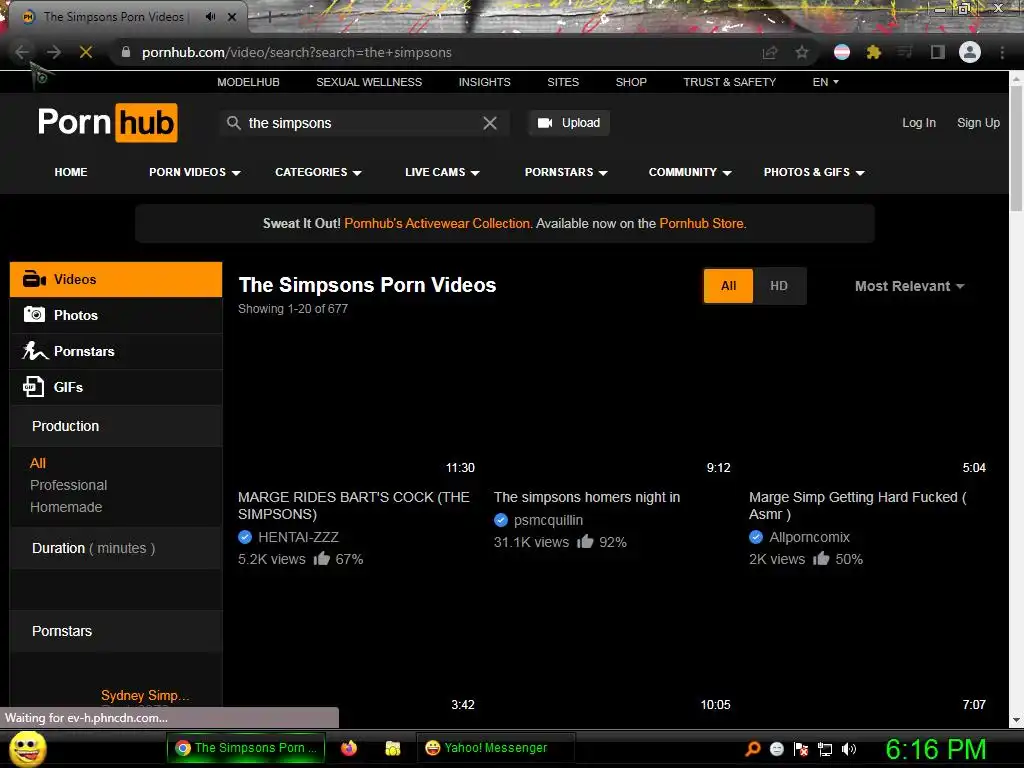Select the All production filter
This screenshot has height=768, width=1024.
38,463
